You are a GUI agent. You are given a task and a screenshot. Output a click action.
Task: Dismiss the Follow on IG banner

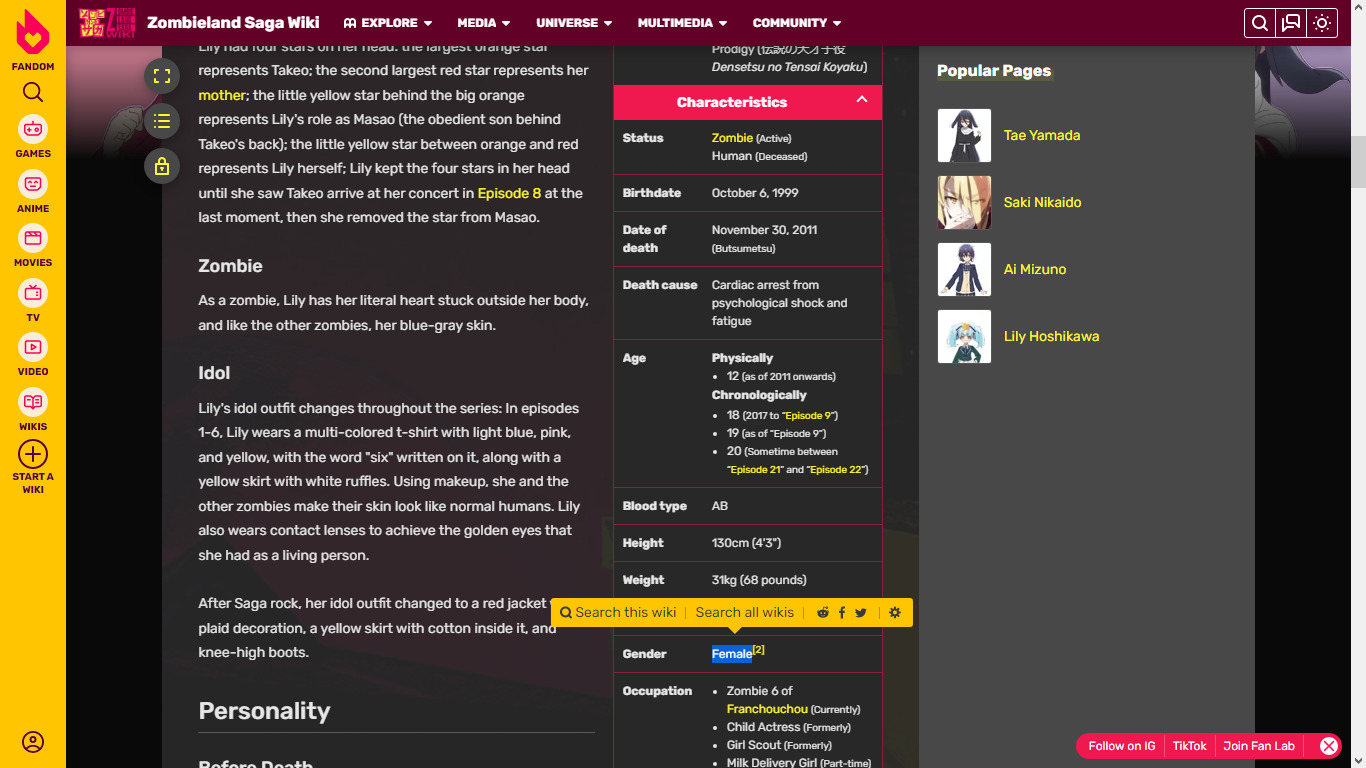[x=1328, y=746]
